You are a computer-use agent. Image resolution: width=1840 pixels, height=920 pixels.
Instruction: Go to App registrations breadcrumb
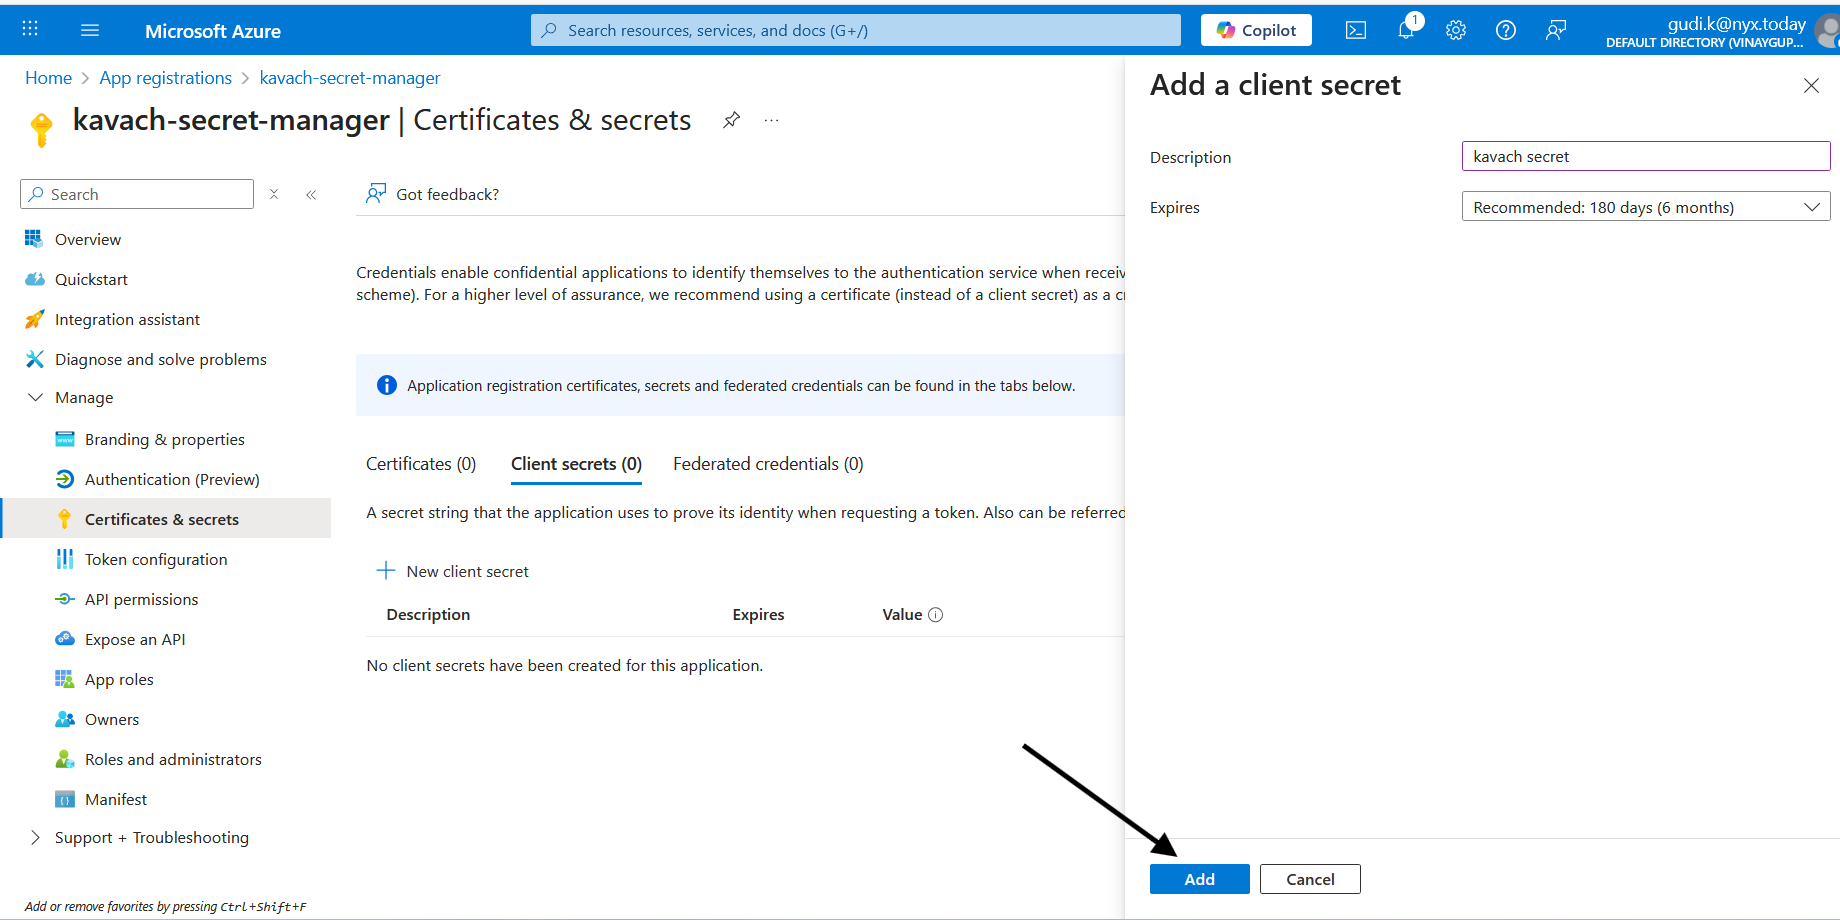point(166,78)
